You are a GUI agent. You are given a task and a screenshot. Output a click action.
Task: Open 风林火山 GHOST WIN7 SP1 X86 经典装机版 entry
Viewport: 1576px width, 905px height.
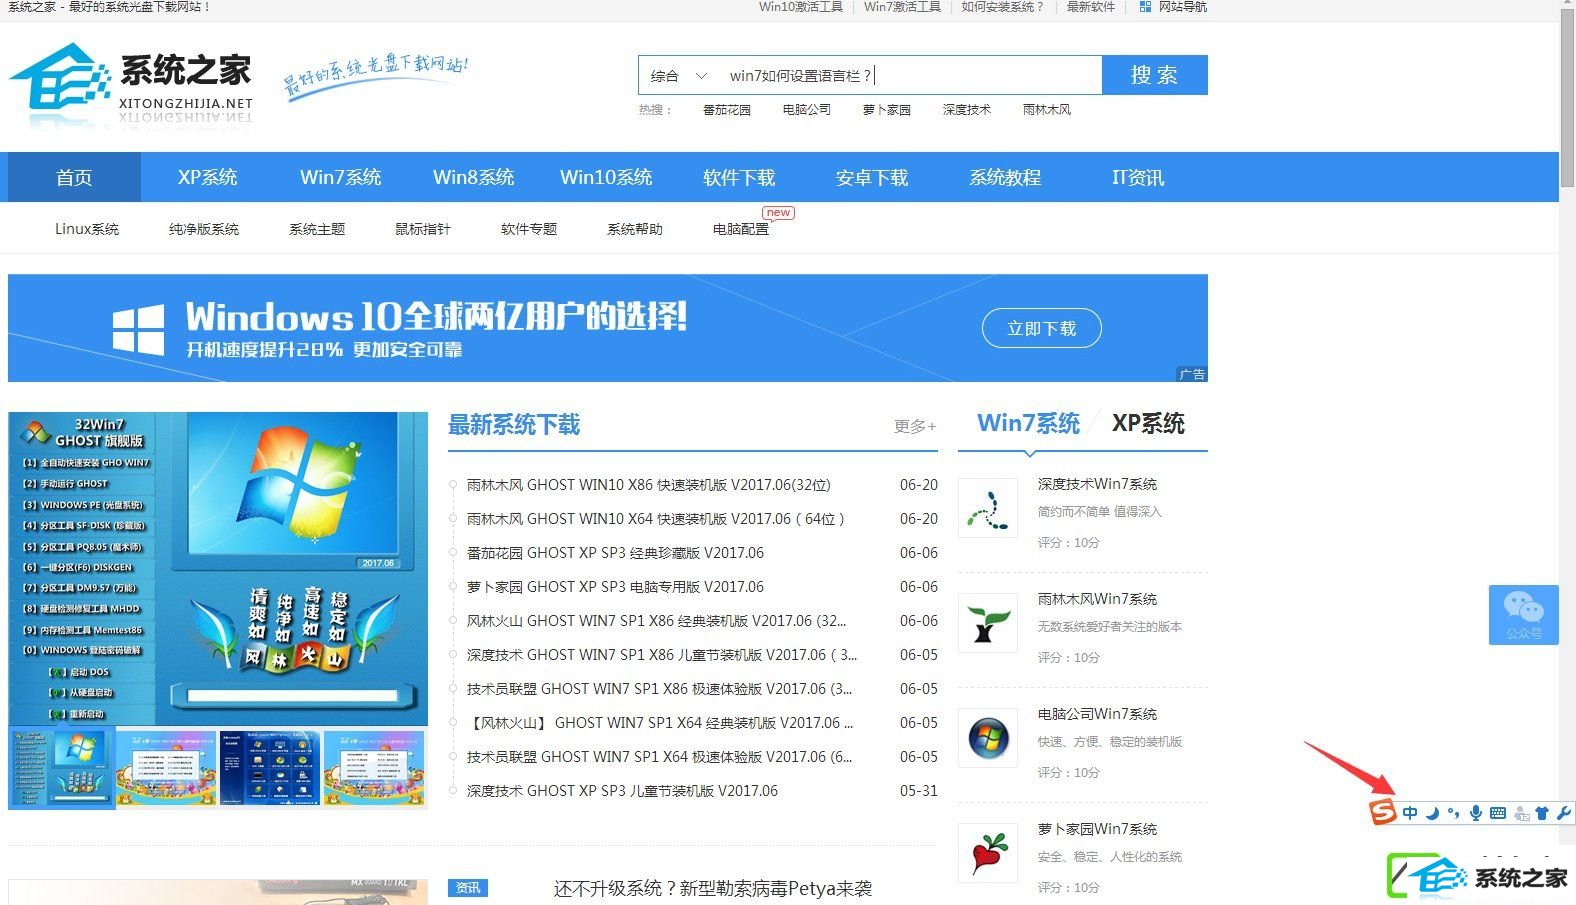(656, 621)
